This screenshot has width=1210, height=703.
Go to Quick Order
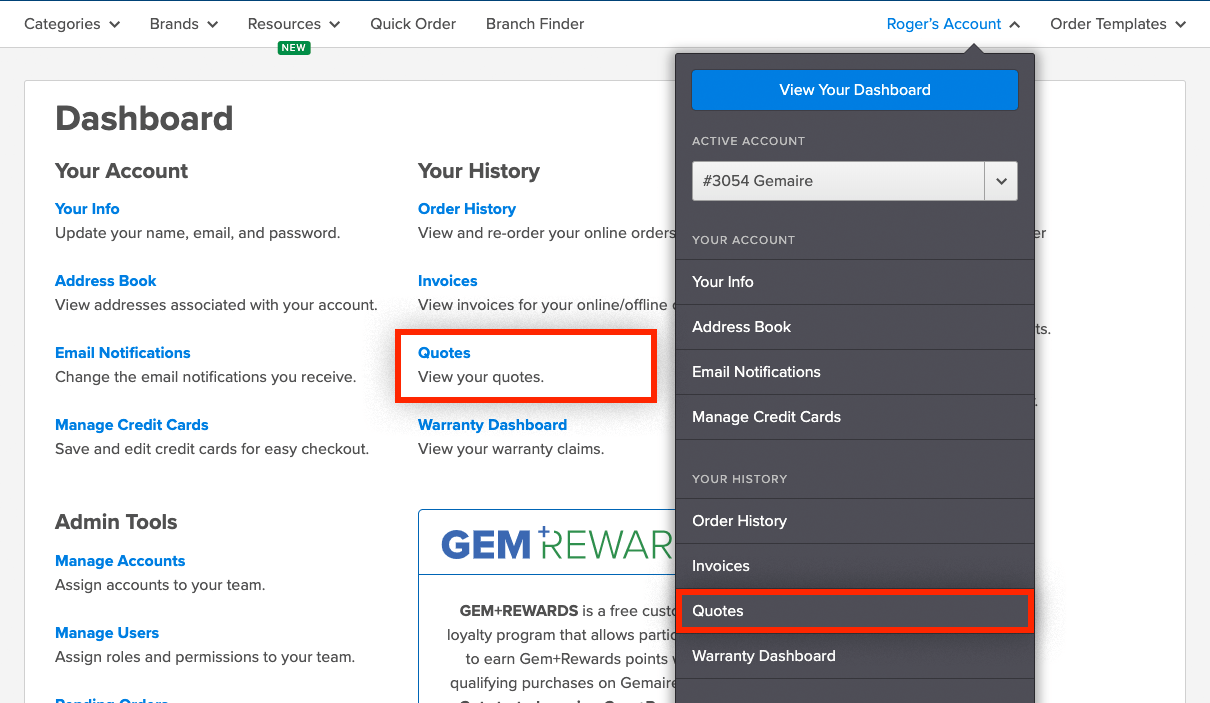[x=413, y=24]
